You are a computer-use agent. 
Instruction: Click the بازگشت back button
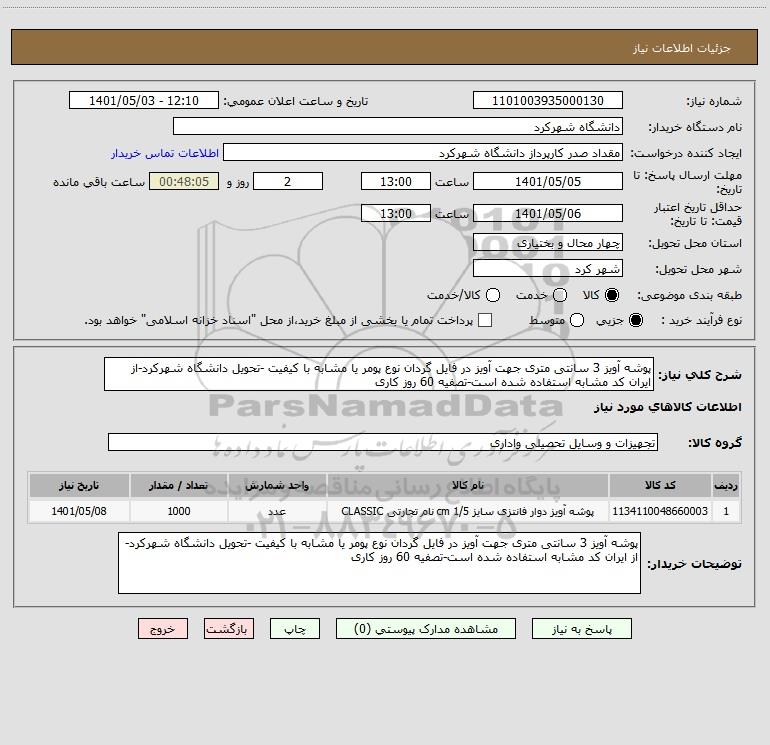[229, 629]
